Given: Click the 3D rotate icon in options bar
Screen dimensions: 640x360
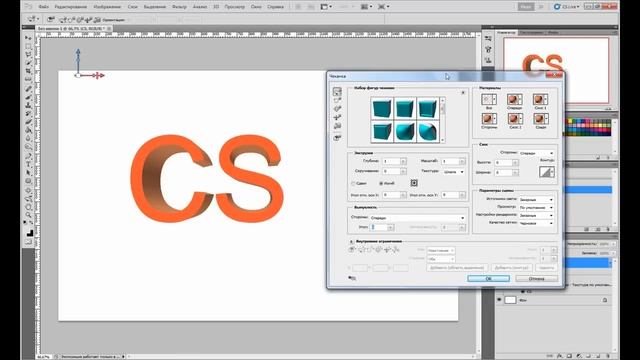Looking at the screenshot, I should 63,19.
